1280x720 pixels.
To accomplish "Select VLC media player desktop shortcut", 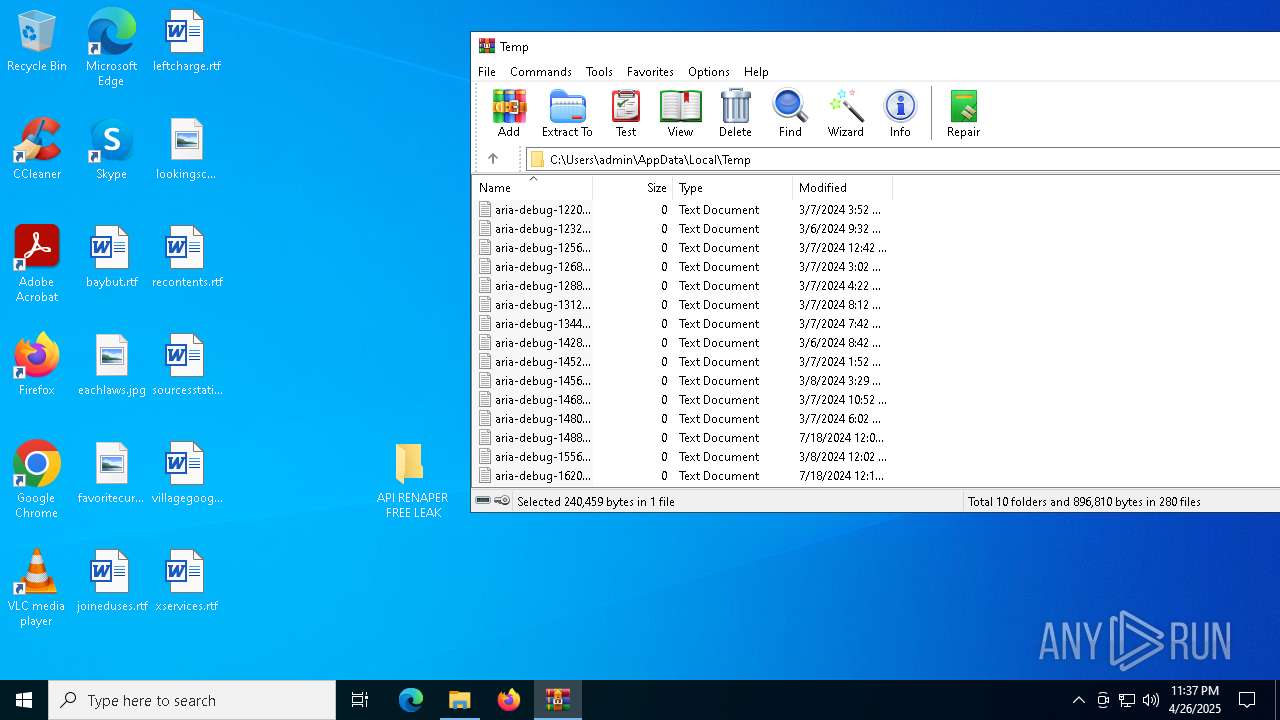I will tap(37, 588).
